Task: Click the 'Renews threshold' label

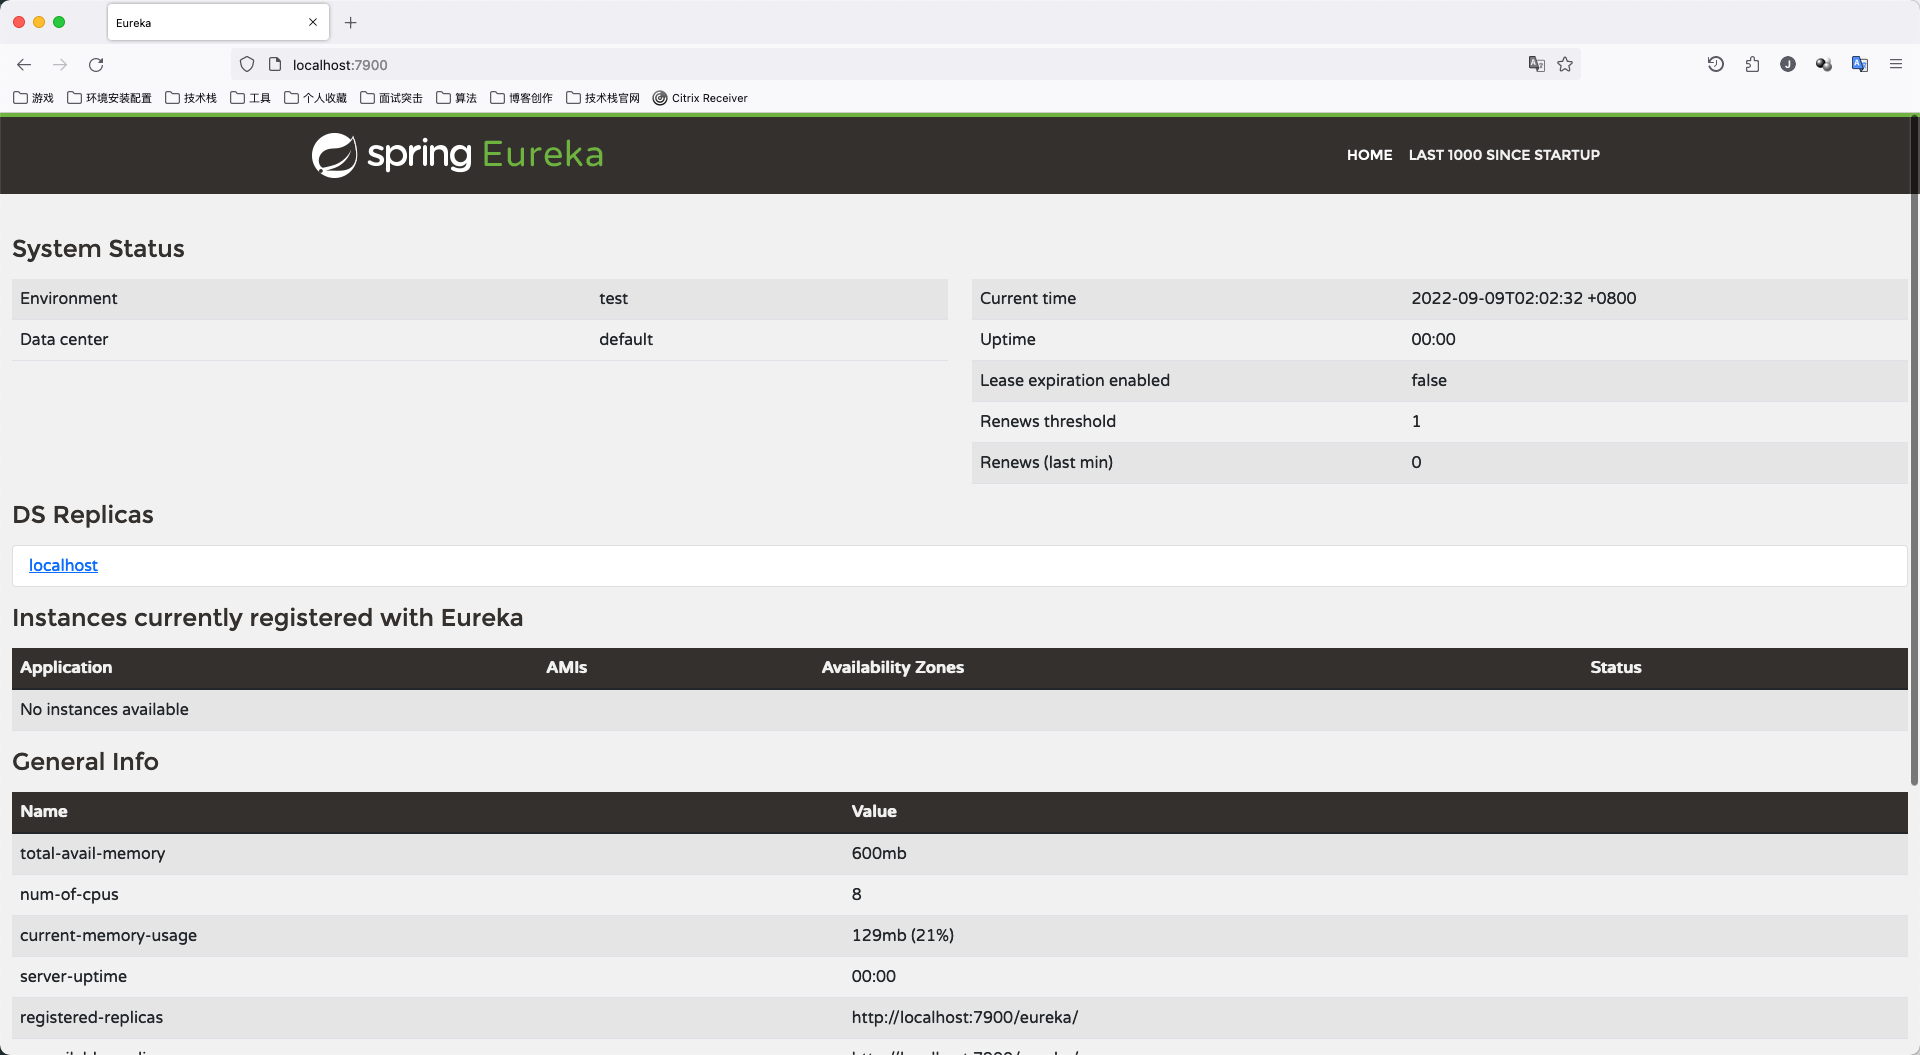Action: (x=1047, y=421)
